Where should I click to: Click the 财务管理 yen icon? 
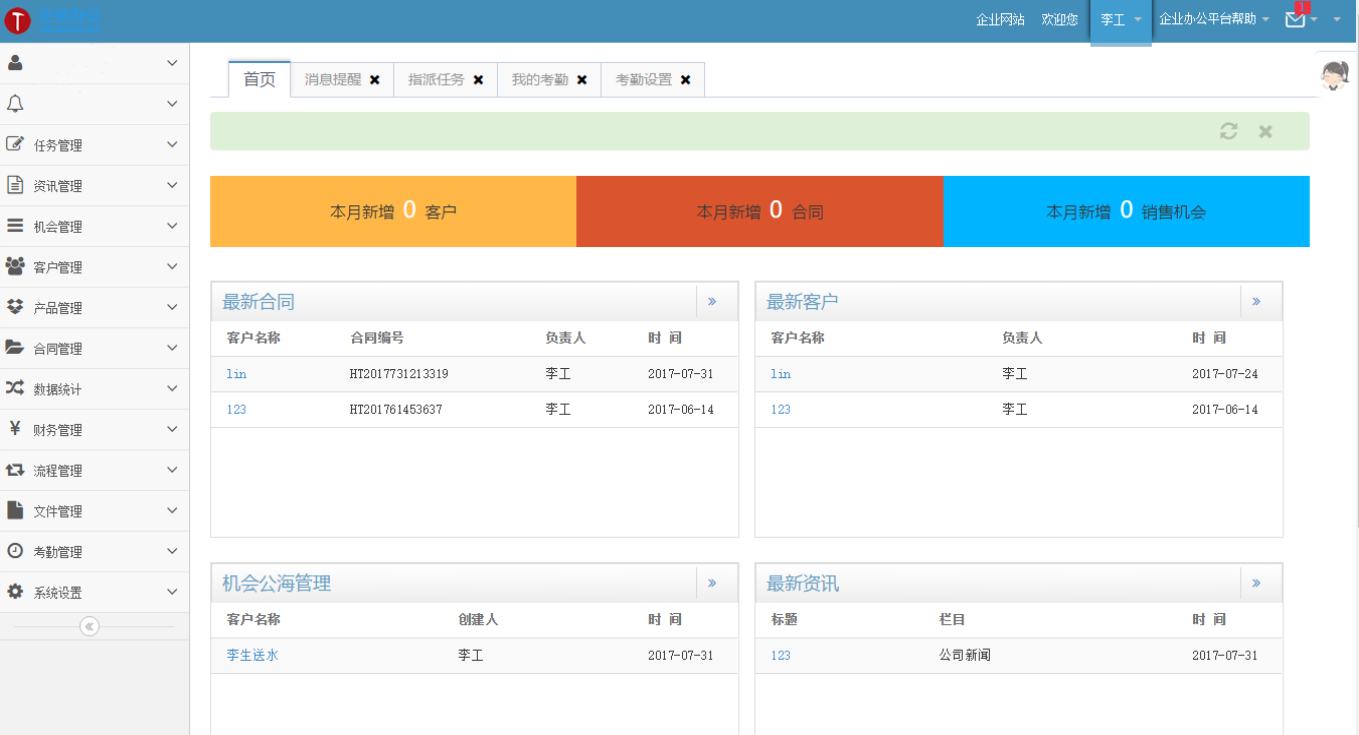[15, 429]
